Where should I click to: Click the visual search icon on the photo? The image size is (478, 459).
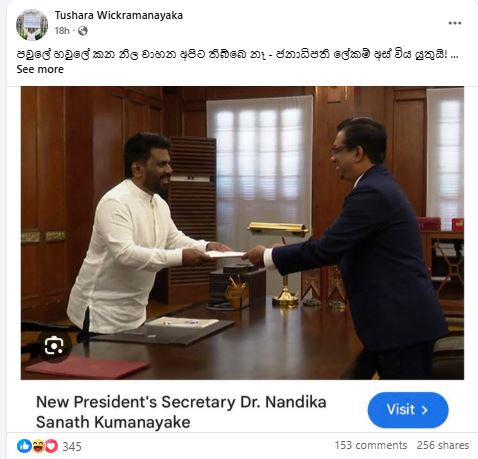[x=54, y=345]
